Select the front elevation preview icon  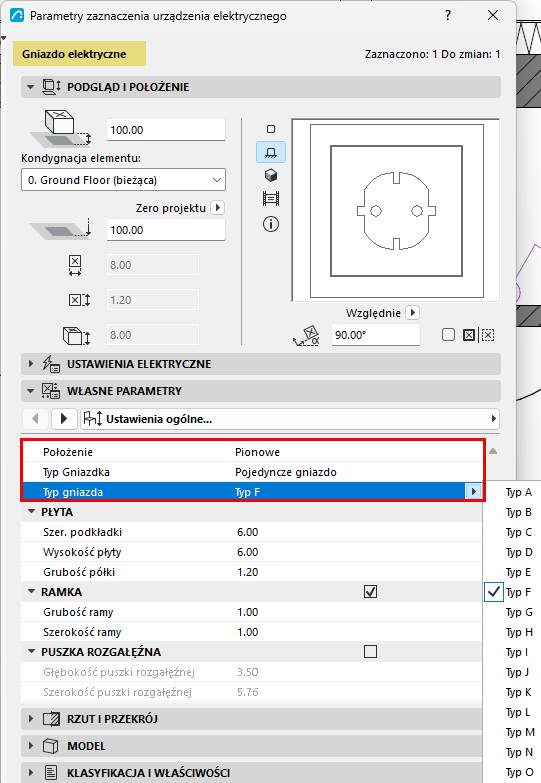(x=271, y=152)
